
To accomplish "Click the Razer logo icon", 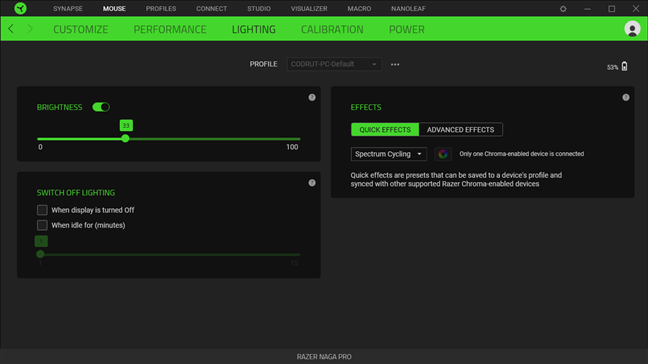I will (20, 8).
